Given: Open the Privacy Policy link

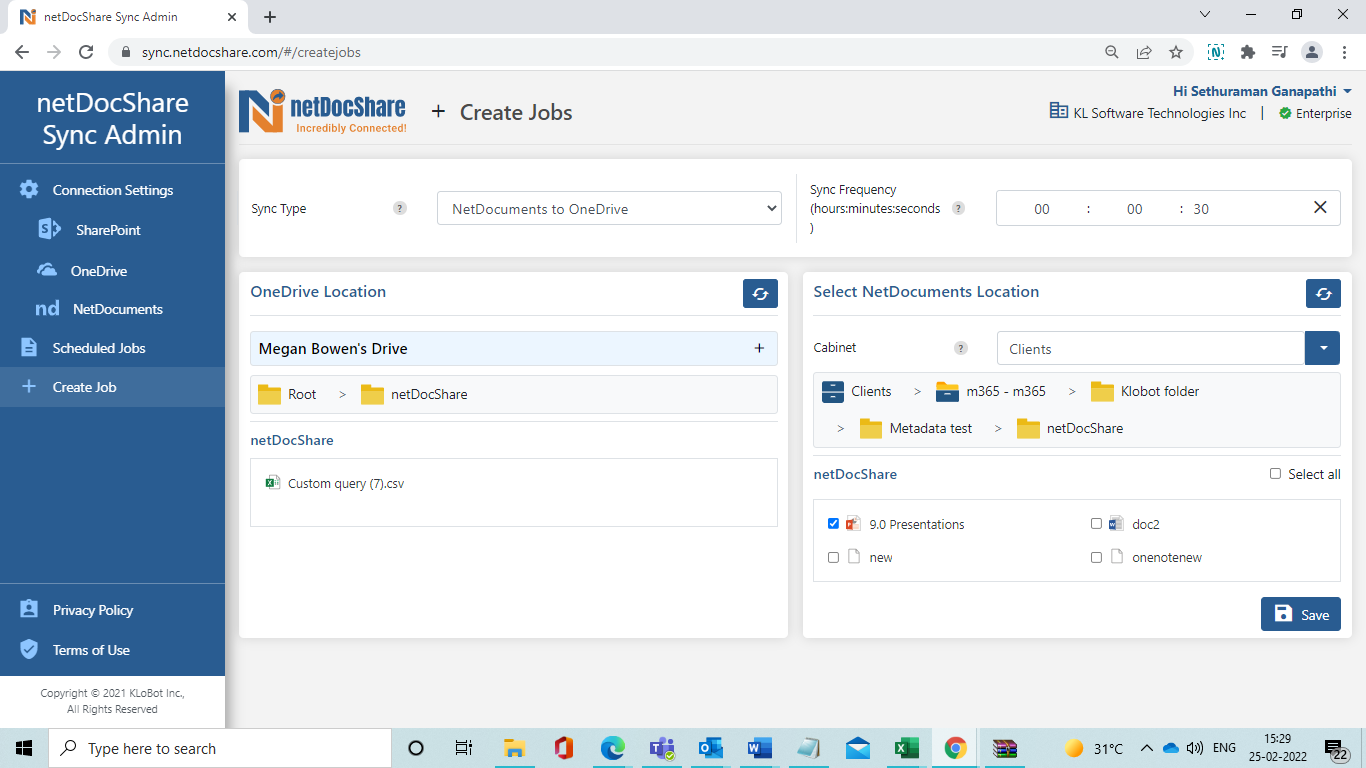Looking at the screenshot, I should 93,610.
